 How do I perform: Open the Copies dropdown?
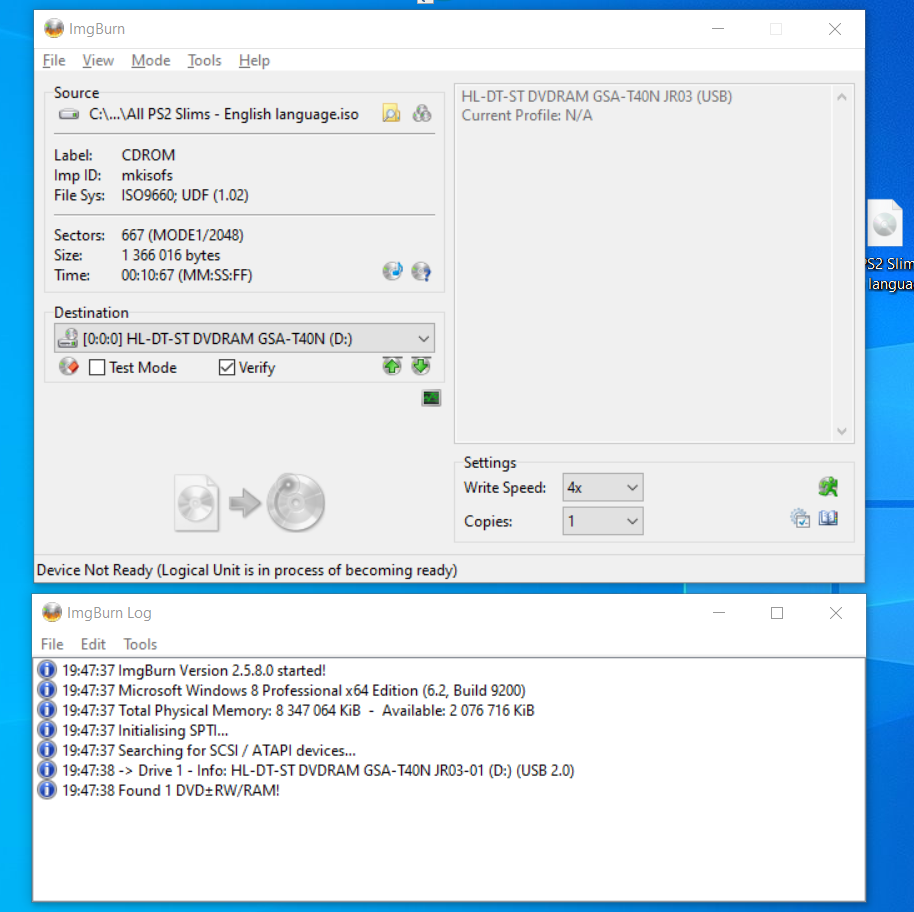pos(603,521)
